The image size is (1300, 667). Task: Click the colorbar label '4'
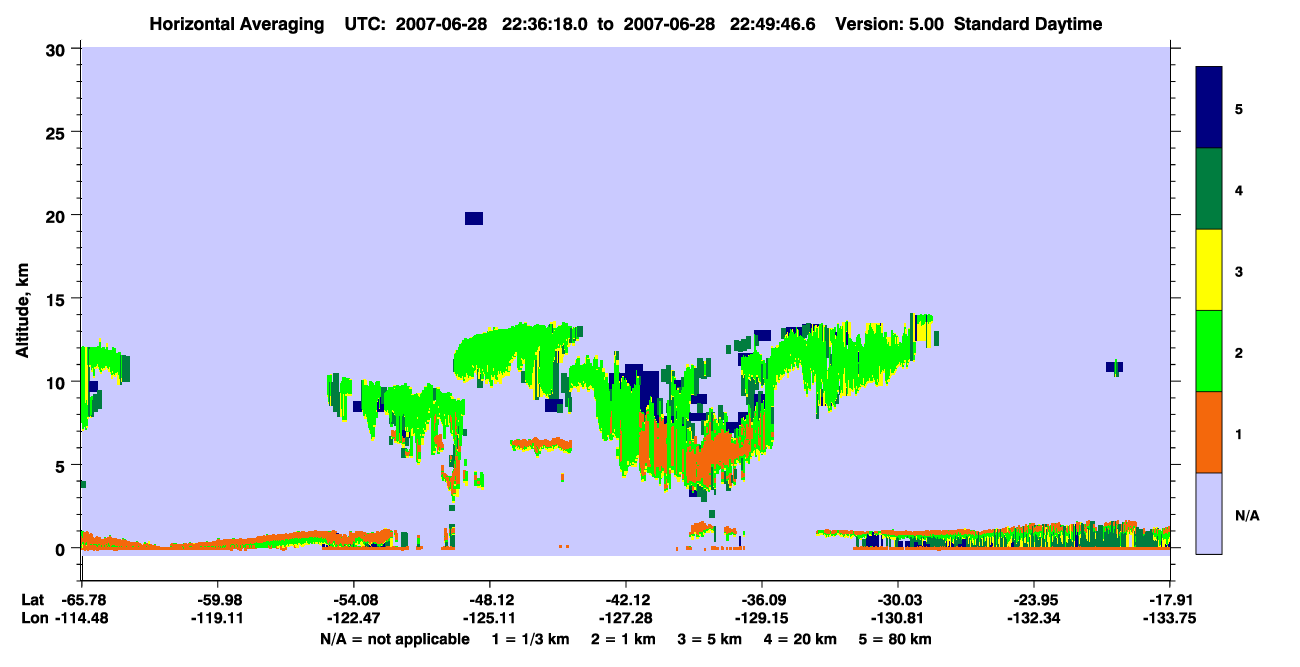tap(1239, 190)
